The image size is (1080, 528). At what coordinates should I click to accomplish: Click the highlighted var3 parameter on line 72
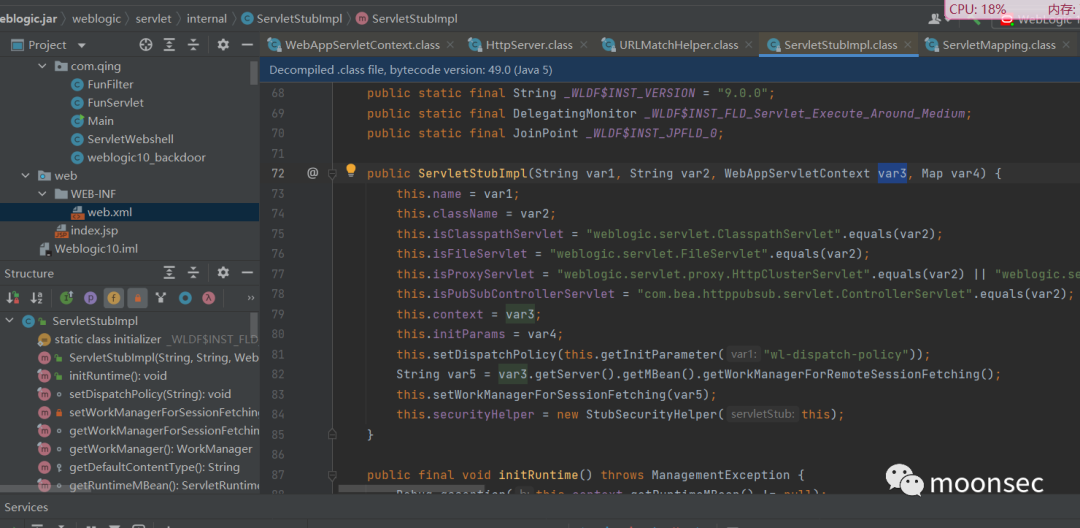pos(892,173)
